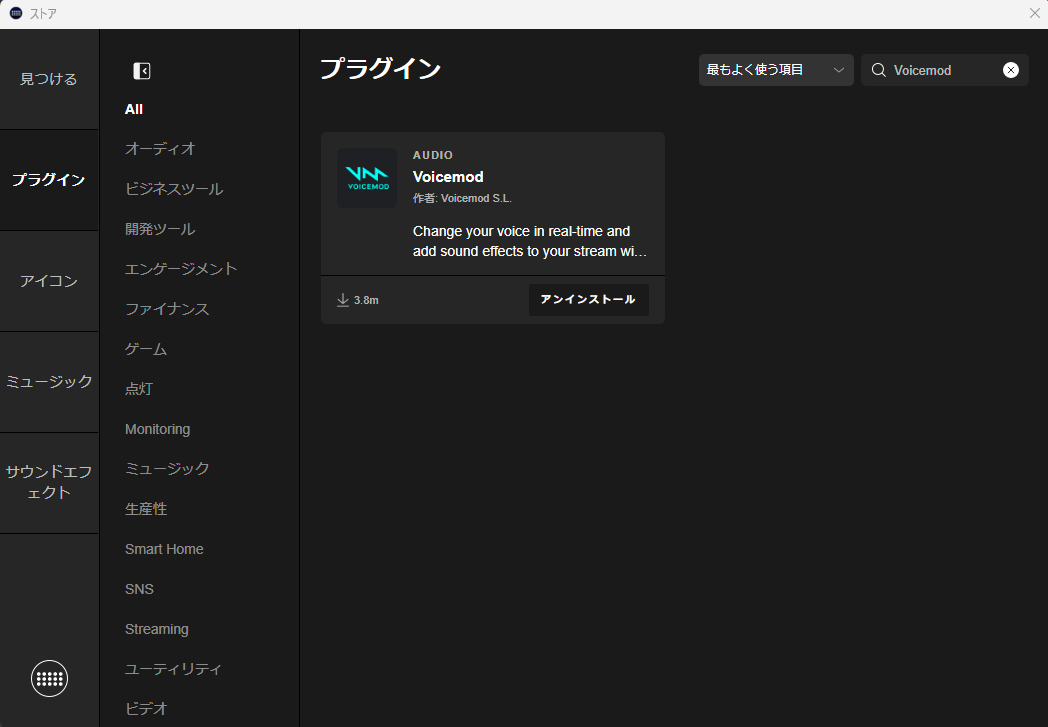Click the Voicemod search field
The image size is (1048, 727).
coord(944,70)
